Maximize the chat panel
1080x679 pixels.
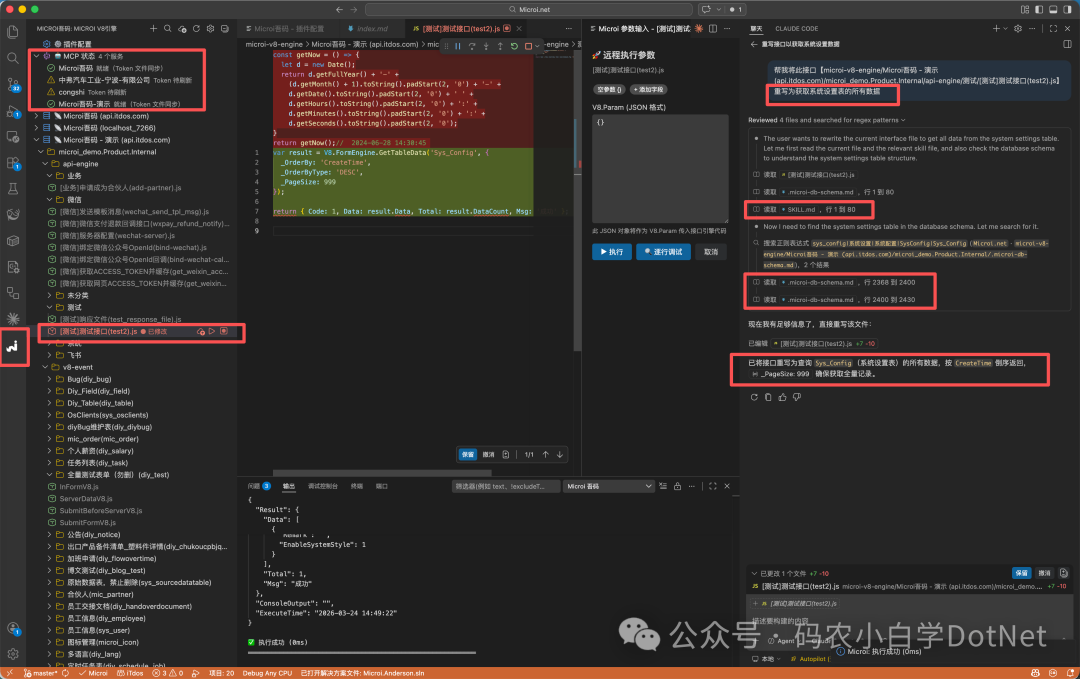1053,28
